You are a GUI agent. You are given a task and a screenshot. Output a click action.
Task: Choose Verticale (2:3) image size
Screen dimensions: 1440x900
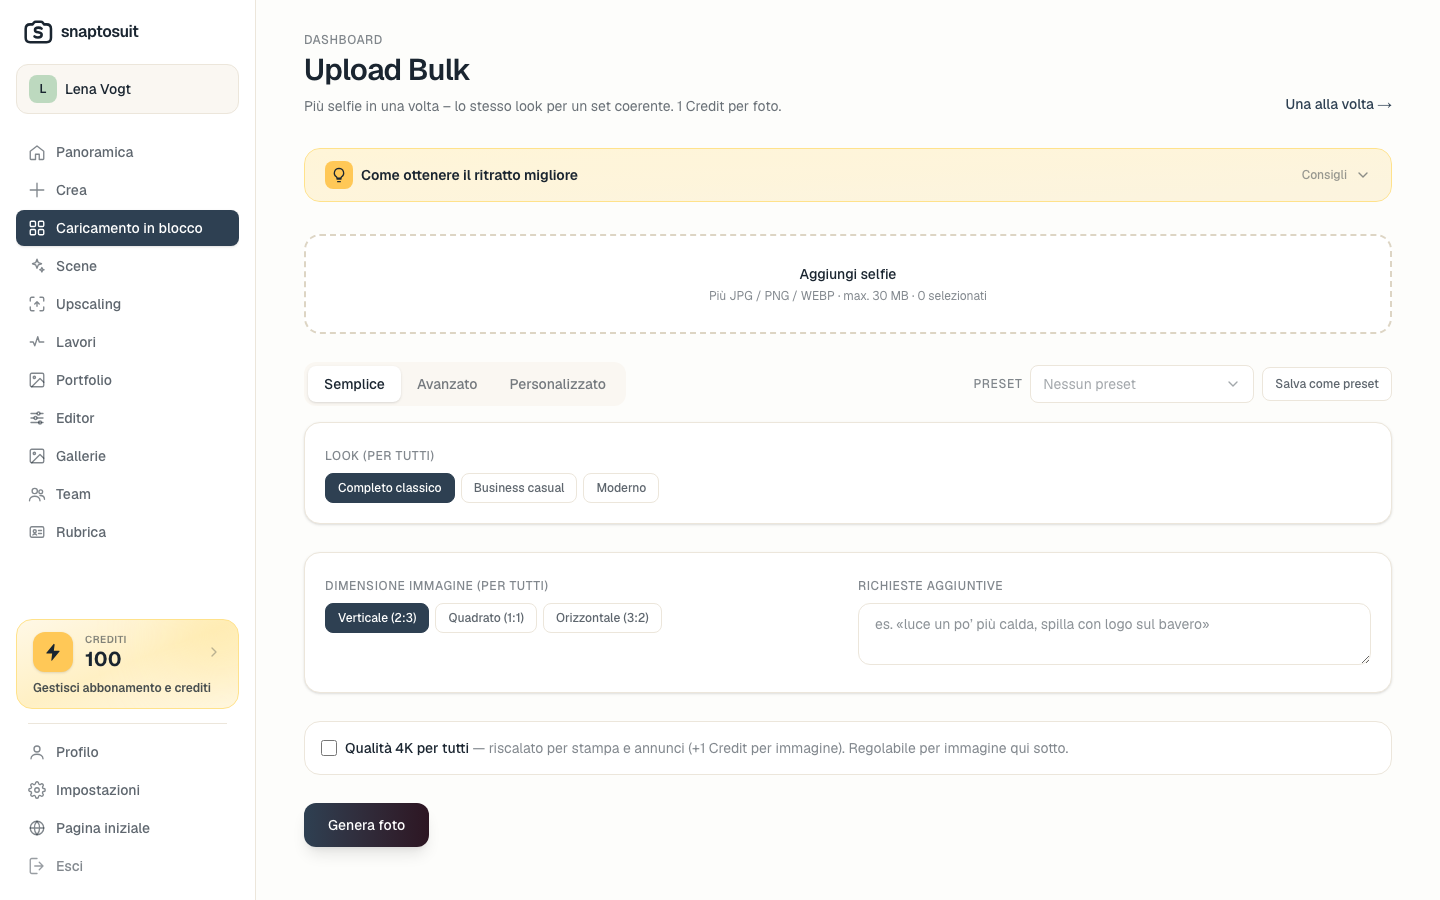point(377,618)
